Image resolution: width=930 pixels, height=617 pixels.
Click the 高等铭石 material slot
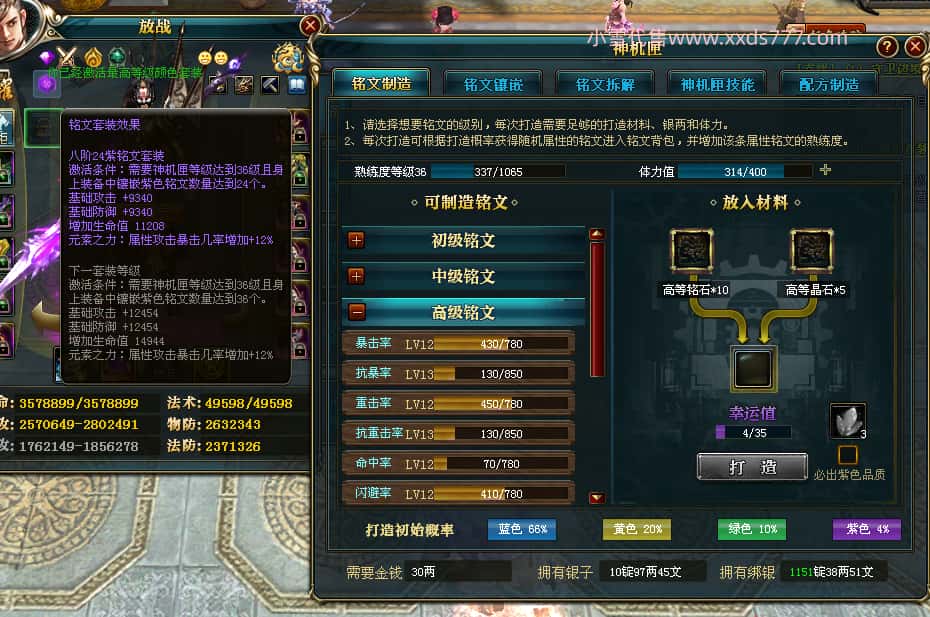point(692,251)
